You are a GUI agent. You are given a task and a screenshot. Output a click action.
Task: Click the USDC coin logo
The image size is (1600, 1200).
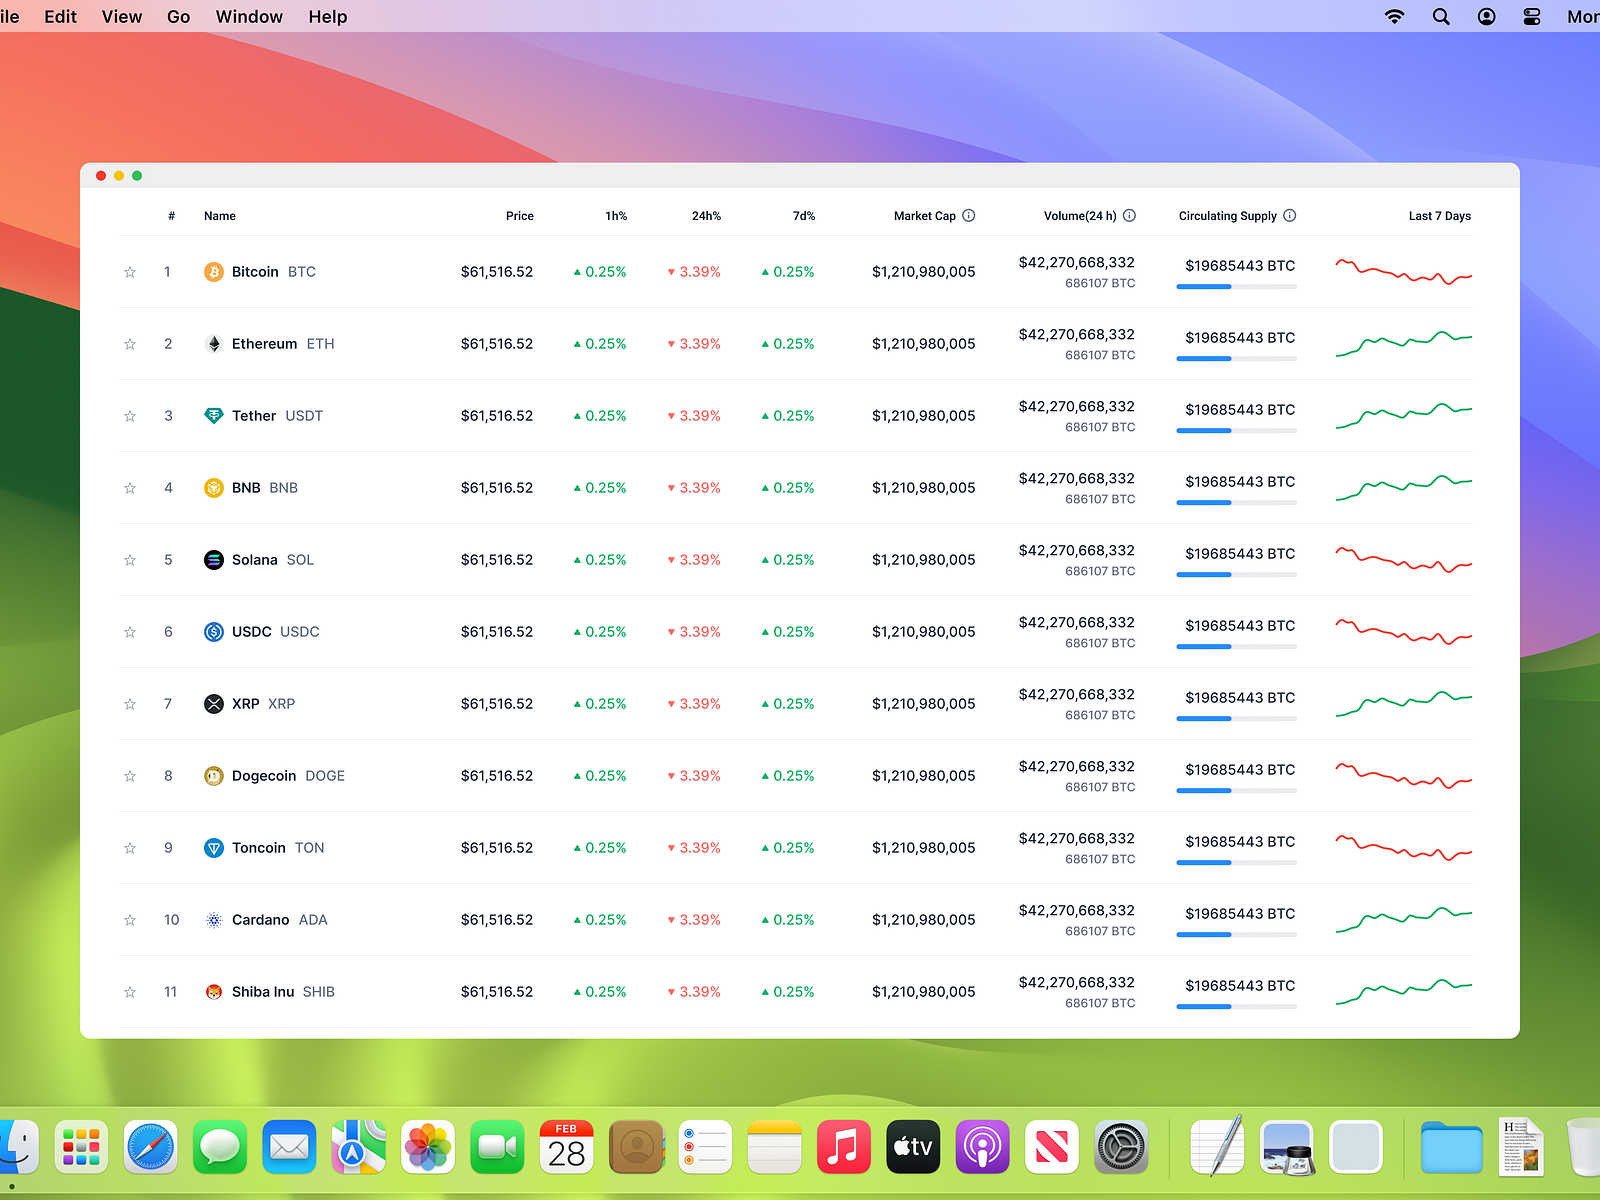(214, 632)
